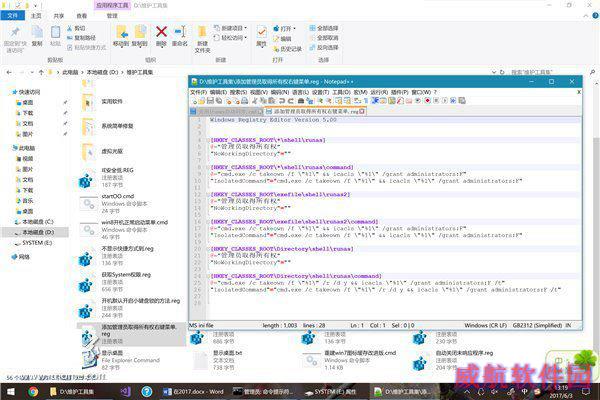
Task: Click Copy to (复制到) folder icon
Action: tap(140, 32)
